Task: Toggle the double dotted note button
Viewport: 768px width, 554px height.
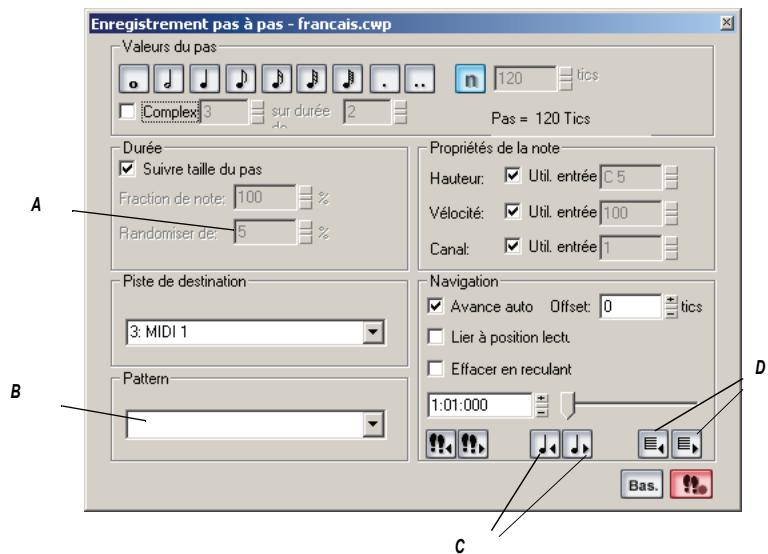Action: (420, 79)
